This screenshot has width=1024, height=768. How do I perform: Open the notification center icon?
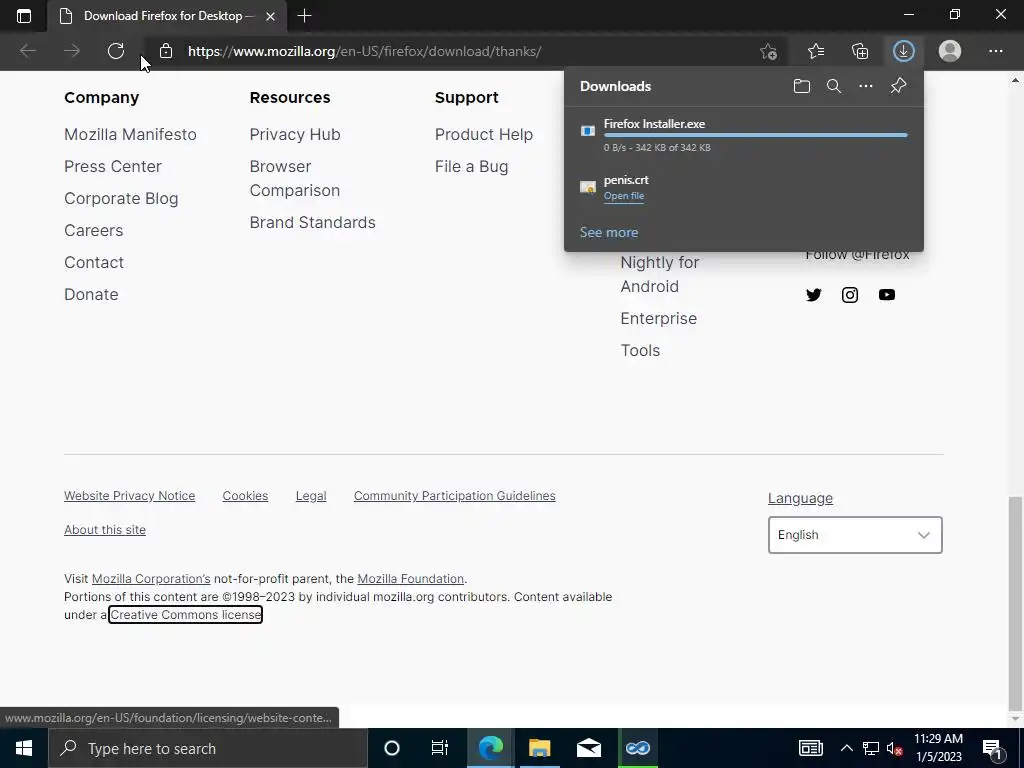(992, 749)
